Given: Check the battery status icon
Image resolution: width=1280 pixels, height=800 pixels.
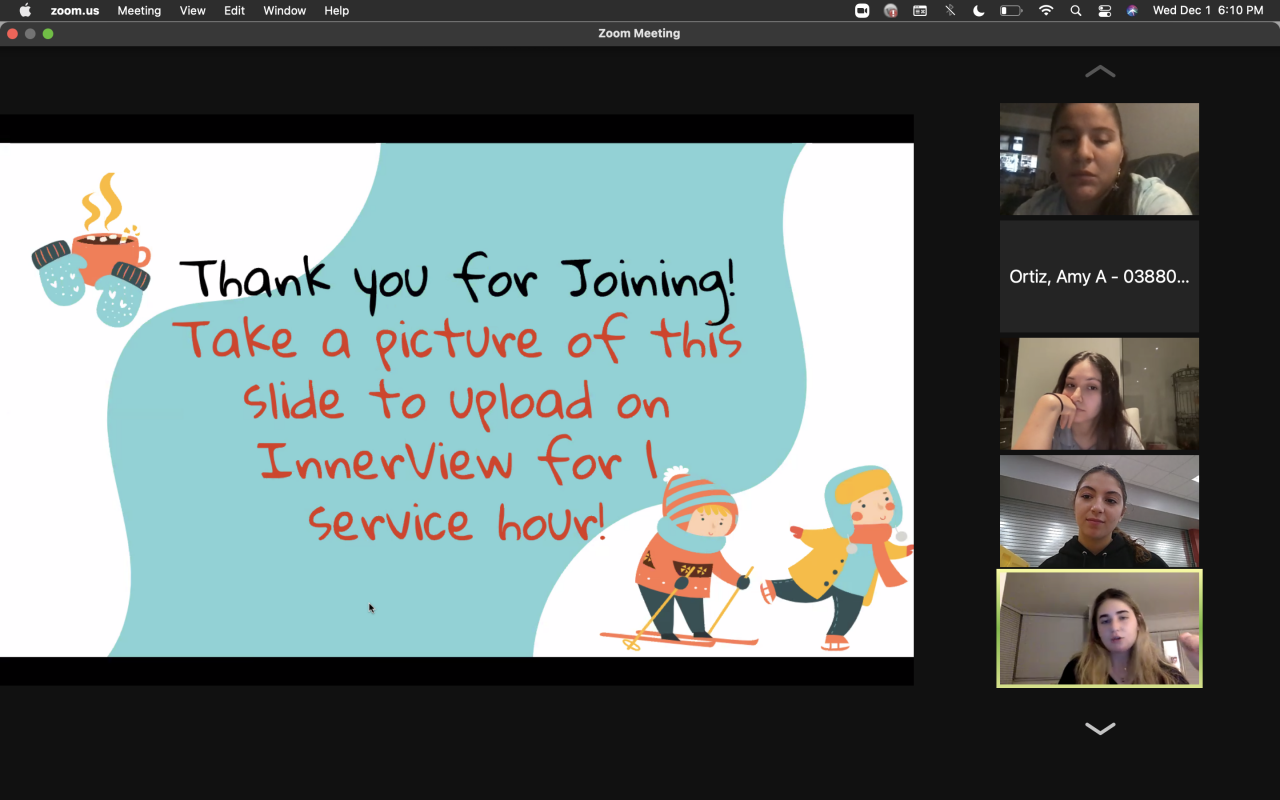Looking at the screenshot, I should click(1011, 11).
